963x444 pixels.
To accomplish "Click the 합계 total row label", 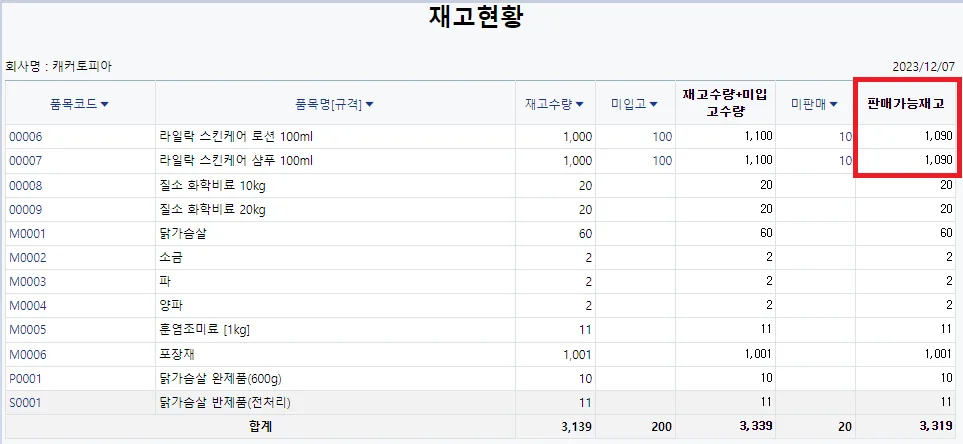I will tap(259, 426).
